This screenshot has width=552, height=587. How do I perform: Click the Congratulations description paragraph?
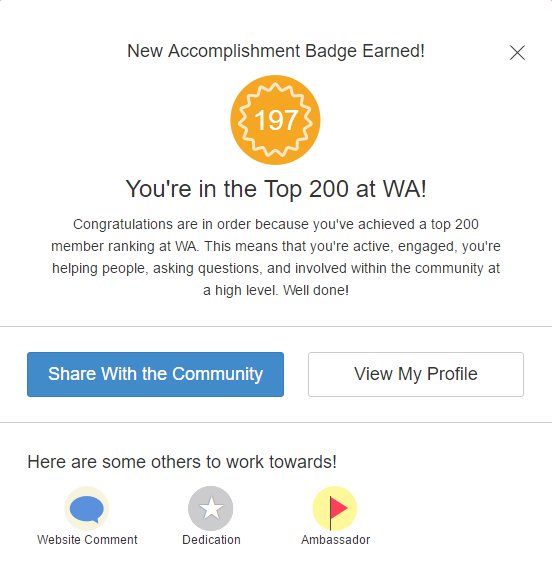click(276, 257)
